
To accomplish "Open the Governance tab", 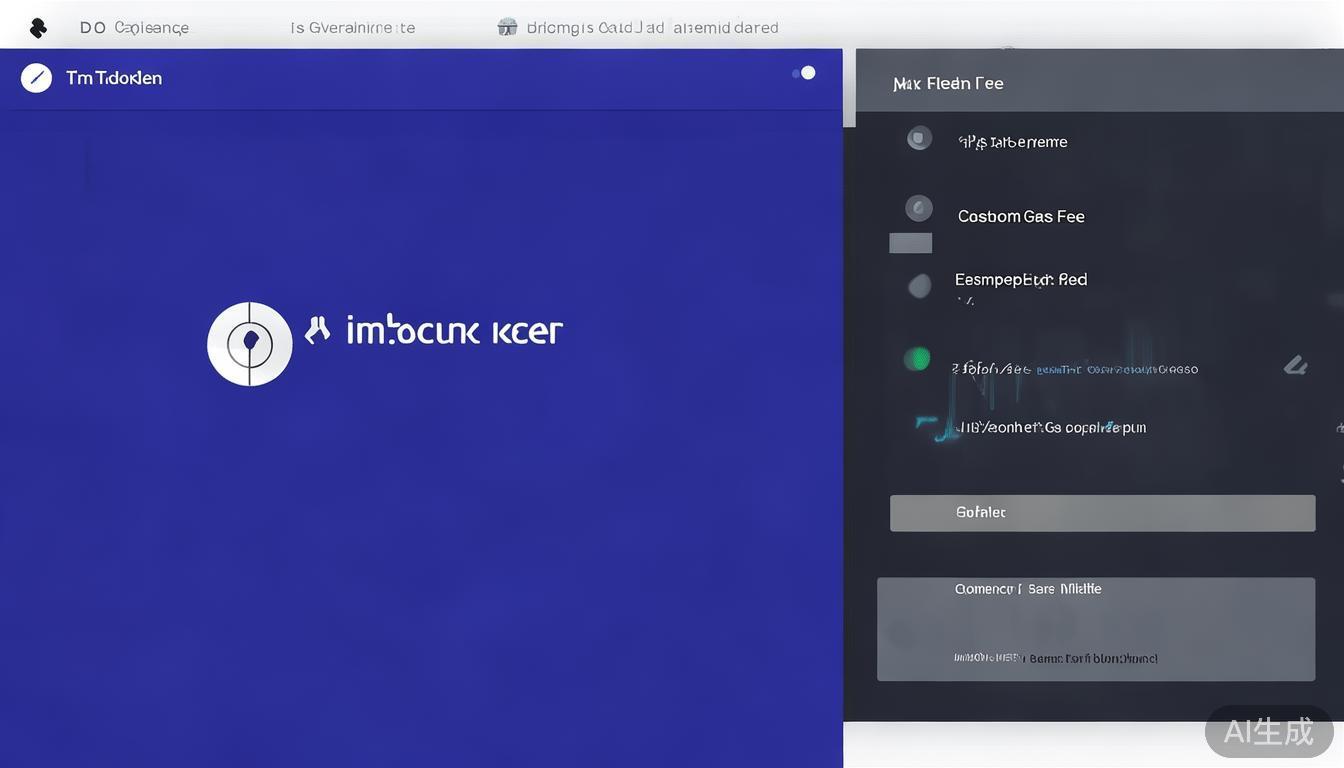I will point(352,27).
